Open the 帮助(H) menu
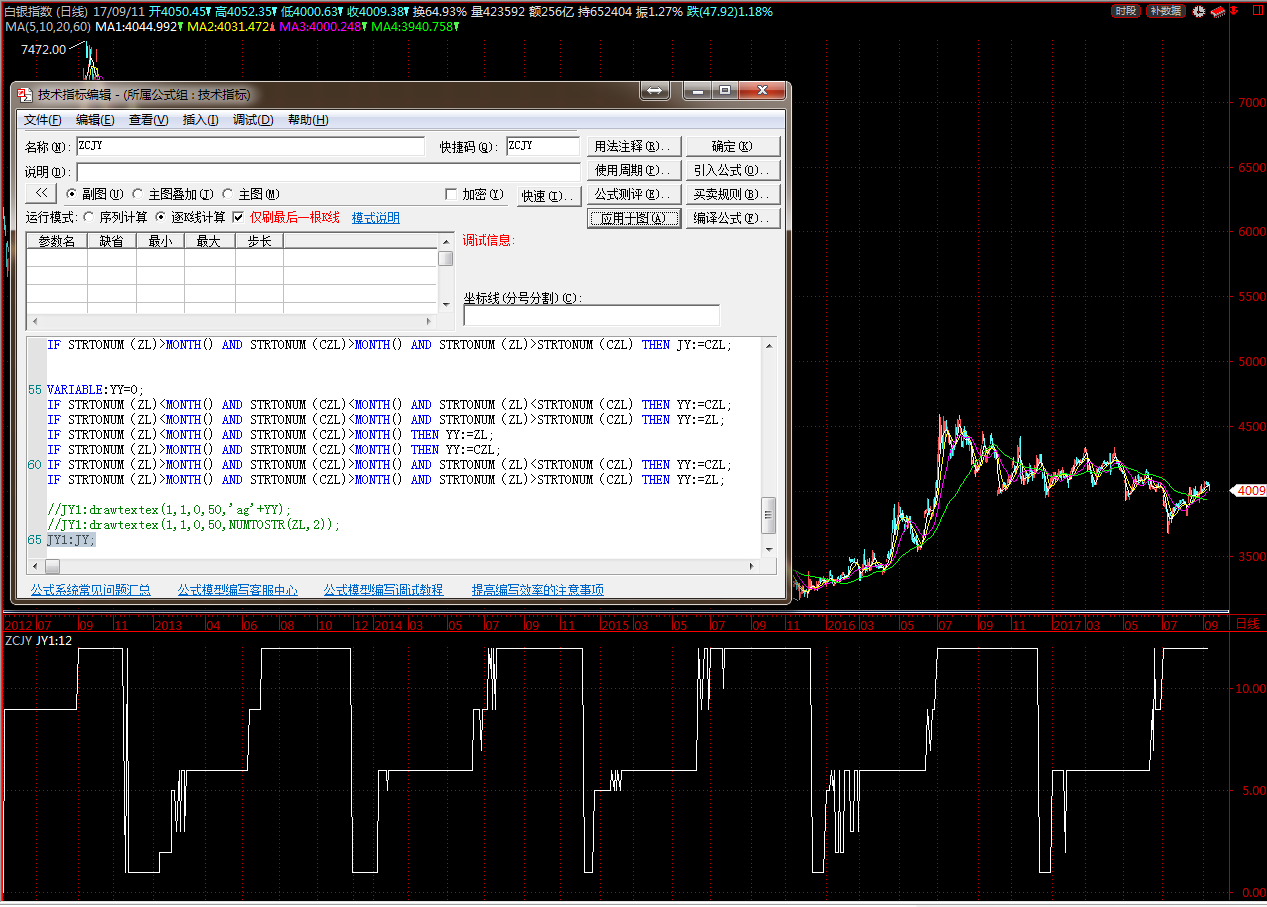This screenshot has width=1267, height=907. pos(308,120)
